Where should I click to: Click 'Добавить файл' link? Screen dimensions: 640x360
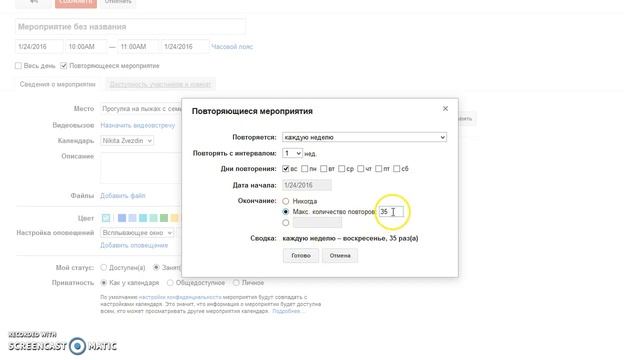point(122,196)
